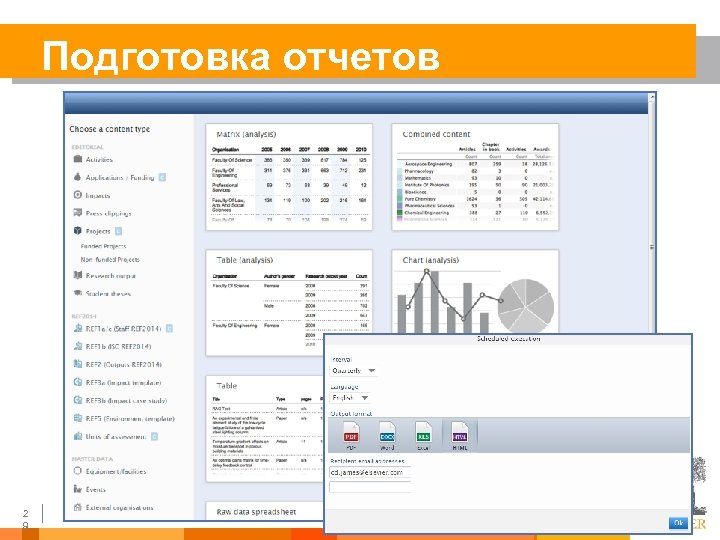Click the 'Choose a content type' heading
720x540 pixels.
[110, 129]
